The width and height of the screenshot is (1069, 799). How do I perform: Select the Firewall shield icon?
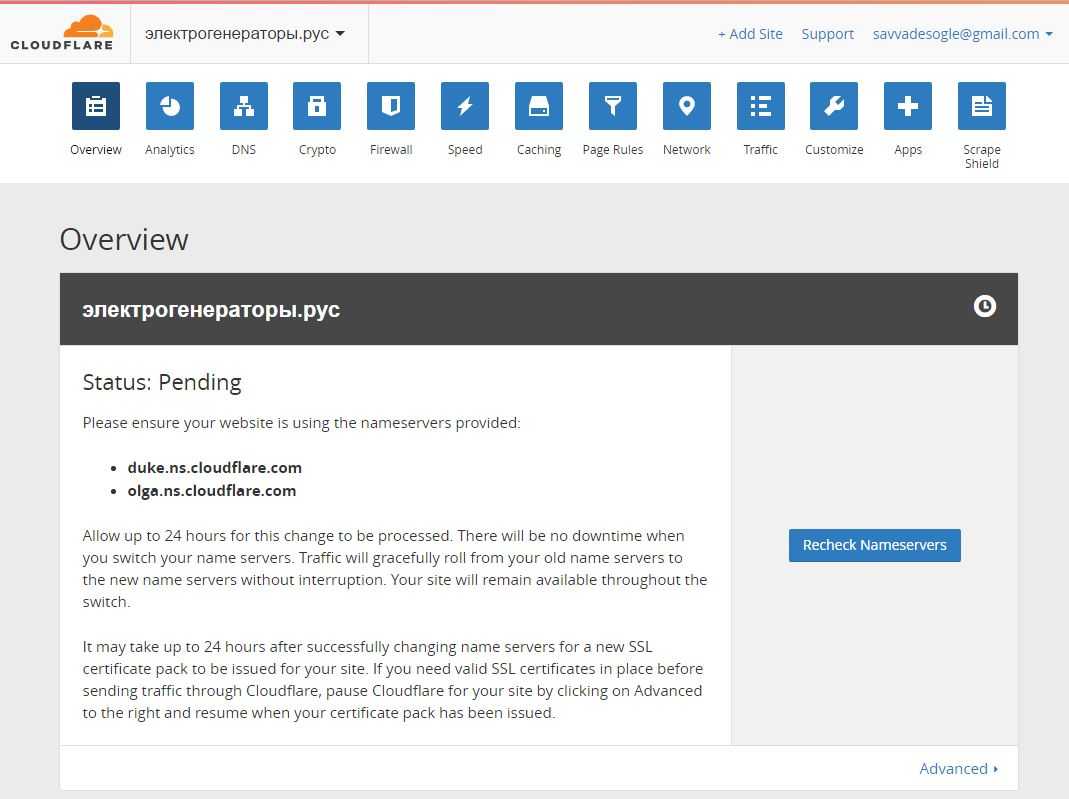coord(391,106)
